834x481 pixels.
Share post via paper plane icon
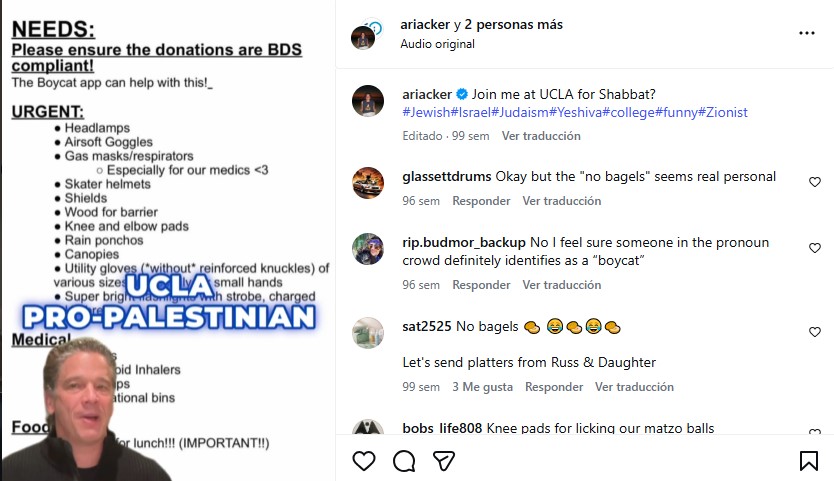[444, 461]
